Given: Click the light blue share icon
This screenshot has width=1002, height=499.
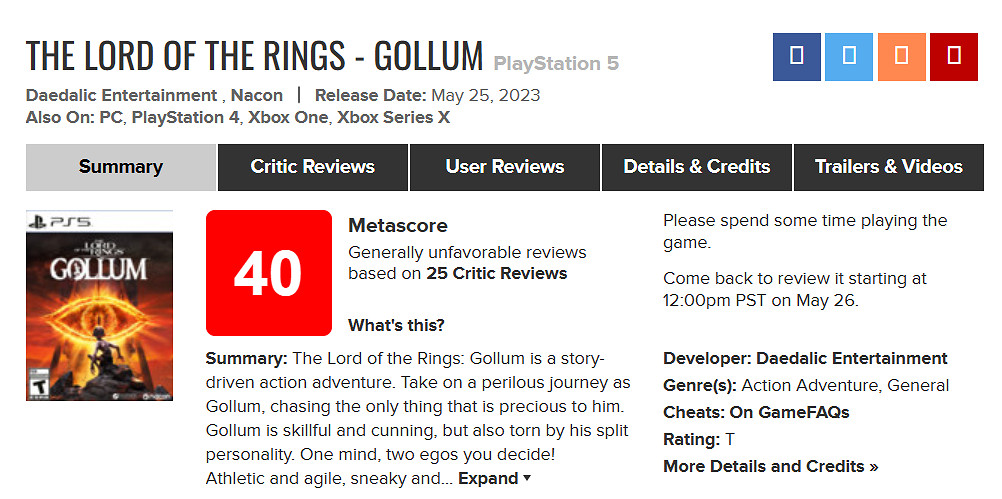Looking at the screenshot, I should [x=849, y=57].
